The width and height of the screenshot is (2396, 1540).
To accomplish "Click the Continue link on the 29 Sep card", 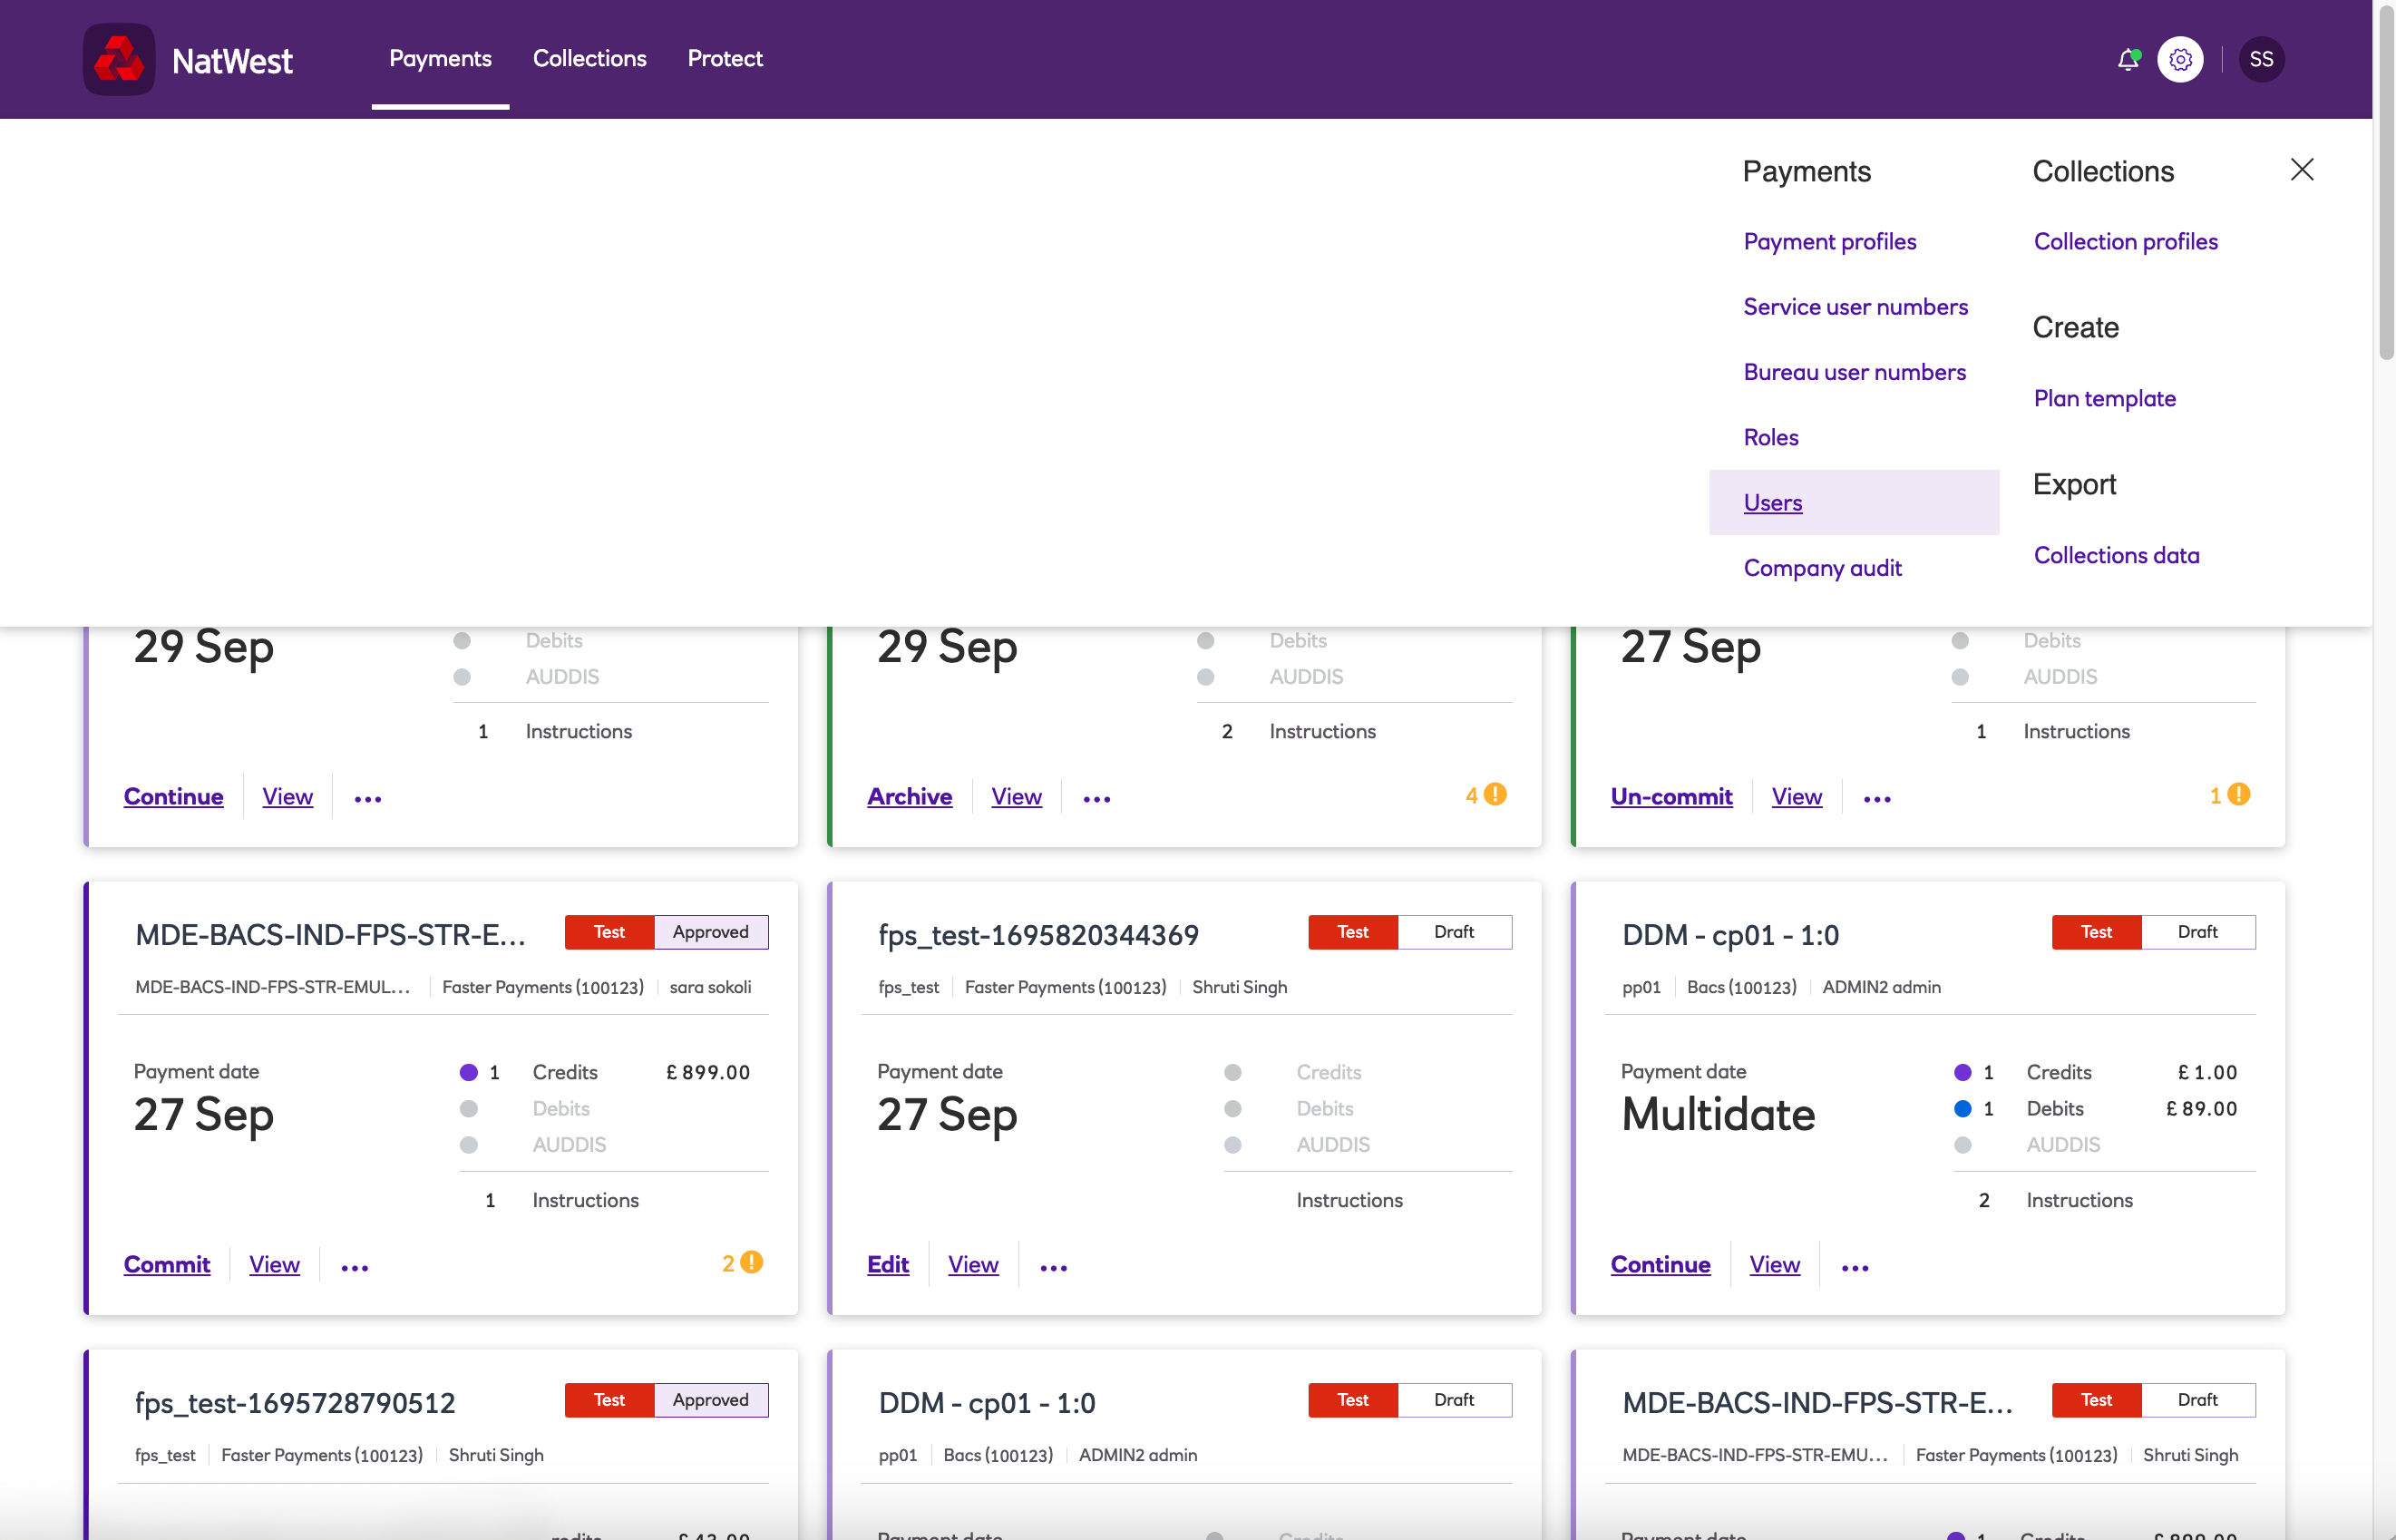I will 173,796.
